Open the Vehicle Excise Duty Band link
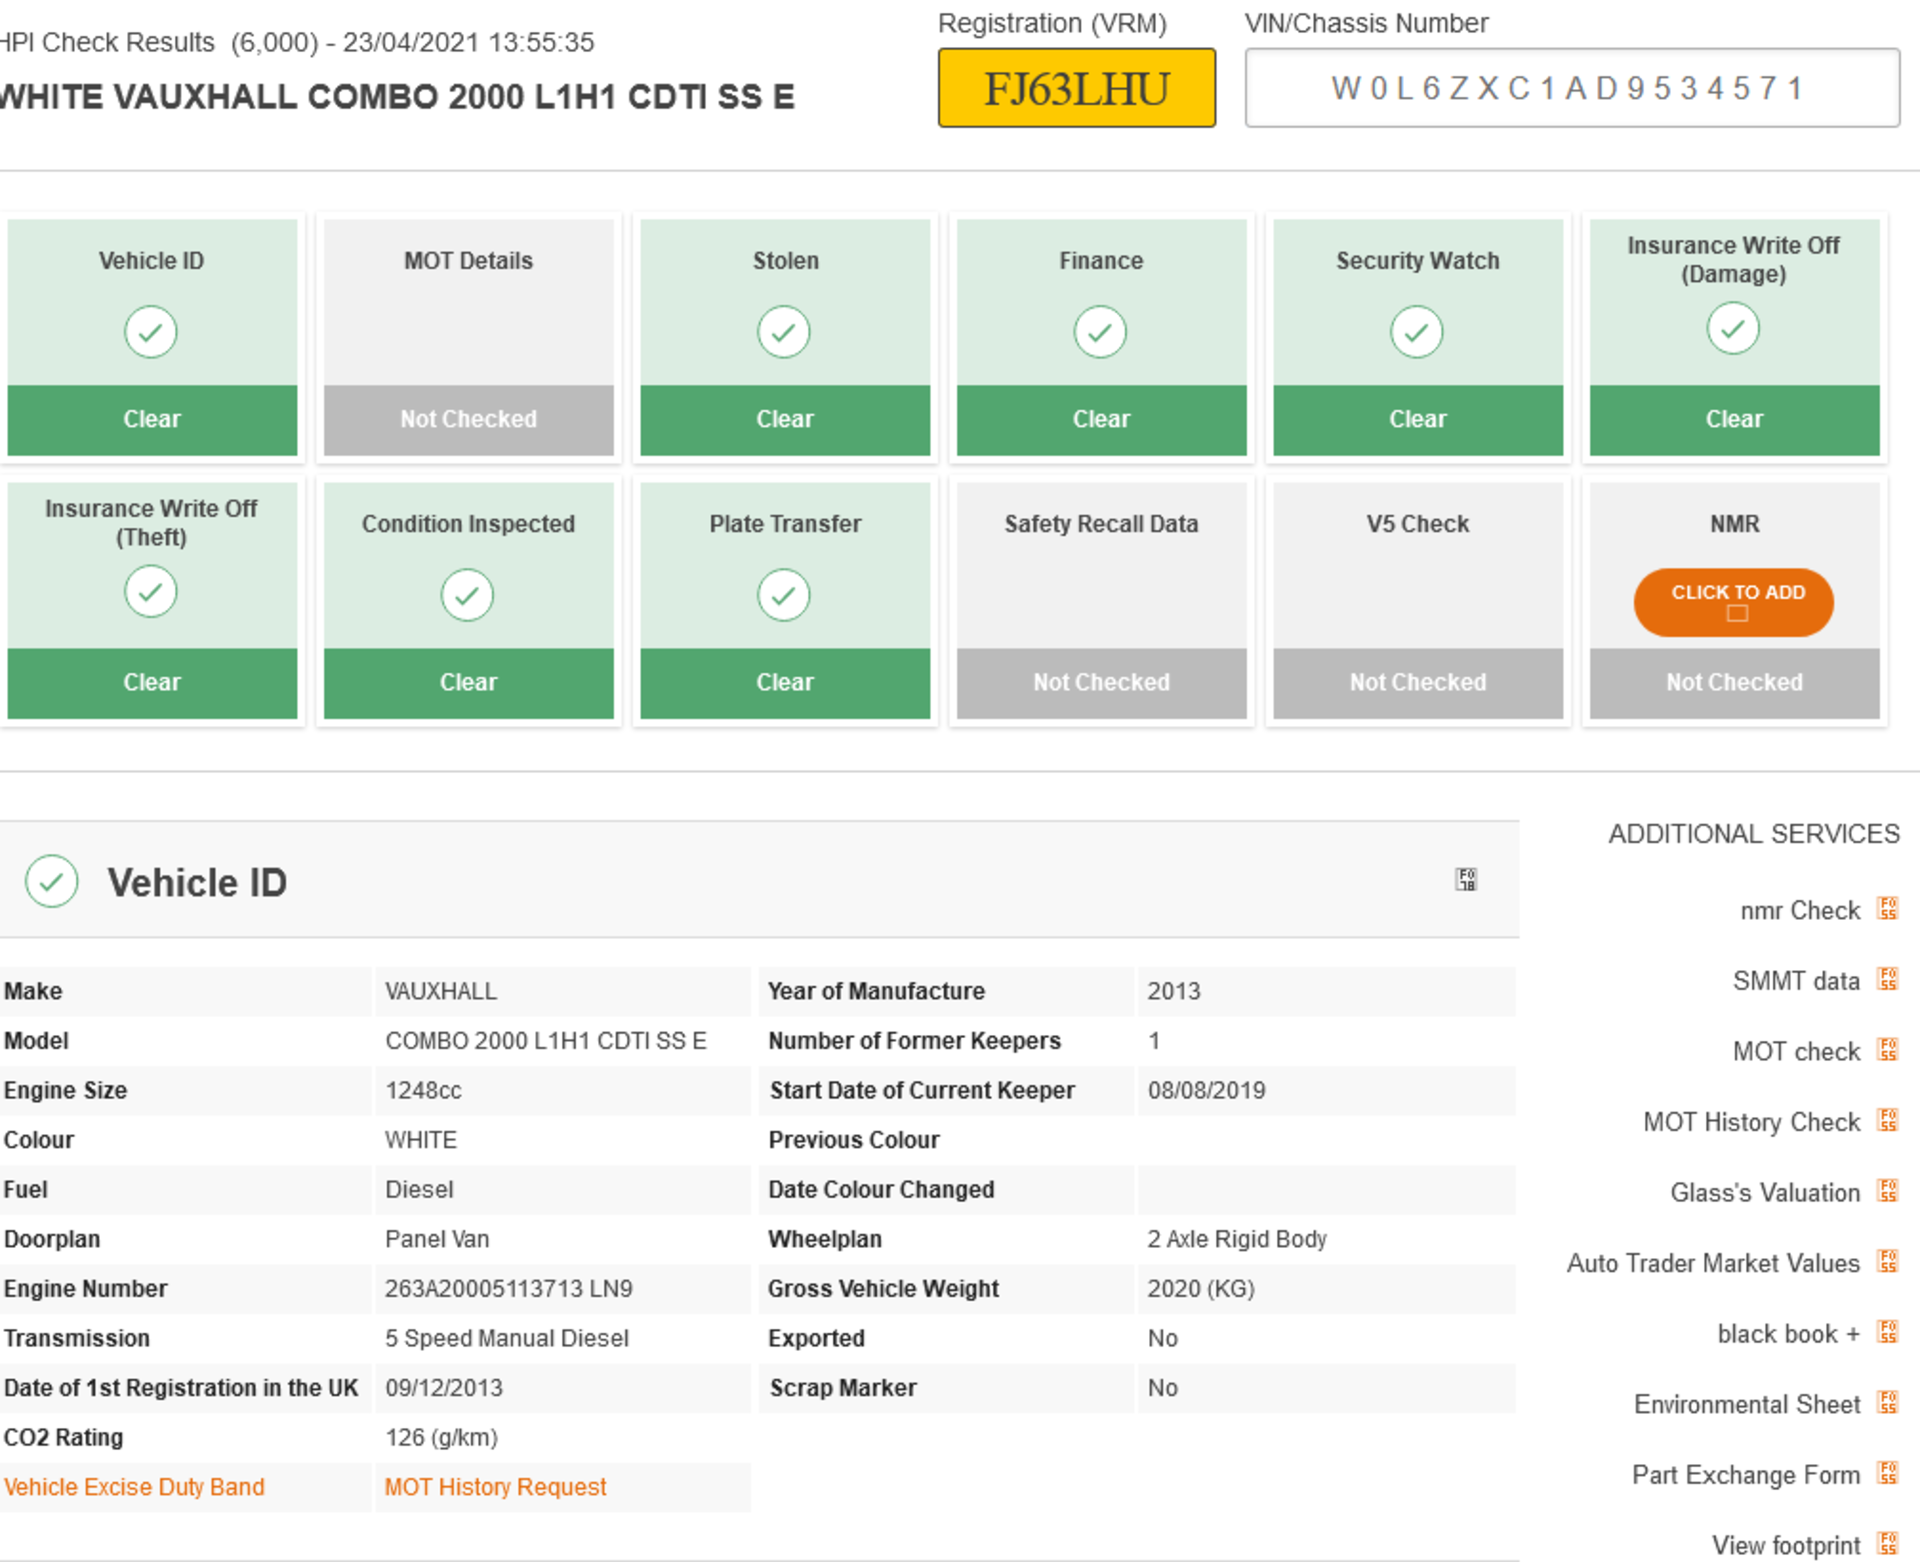Viewport: 1920px width, 1562px height. tap(134, 1487)
